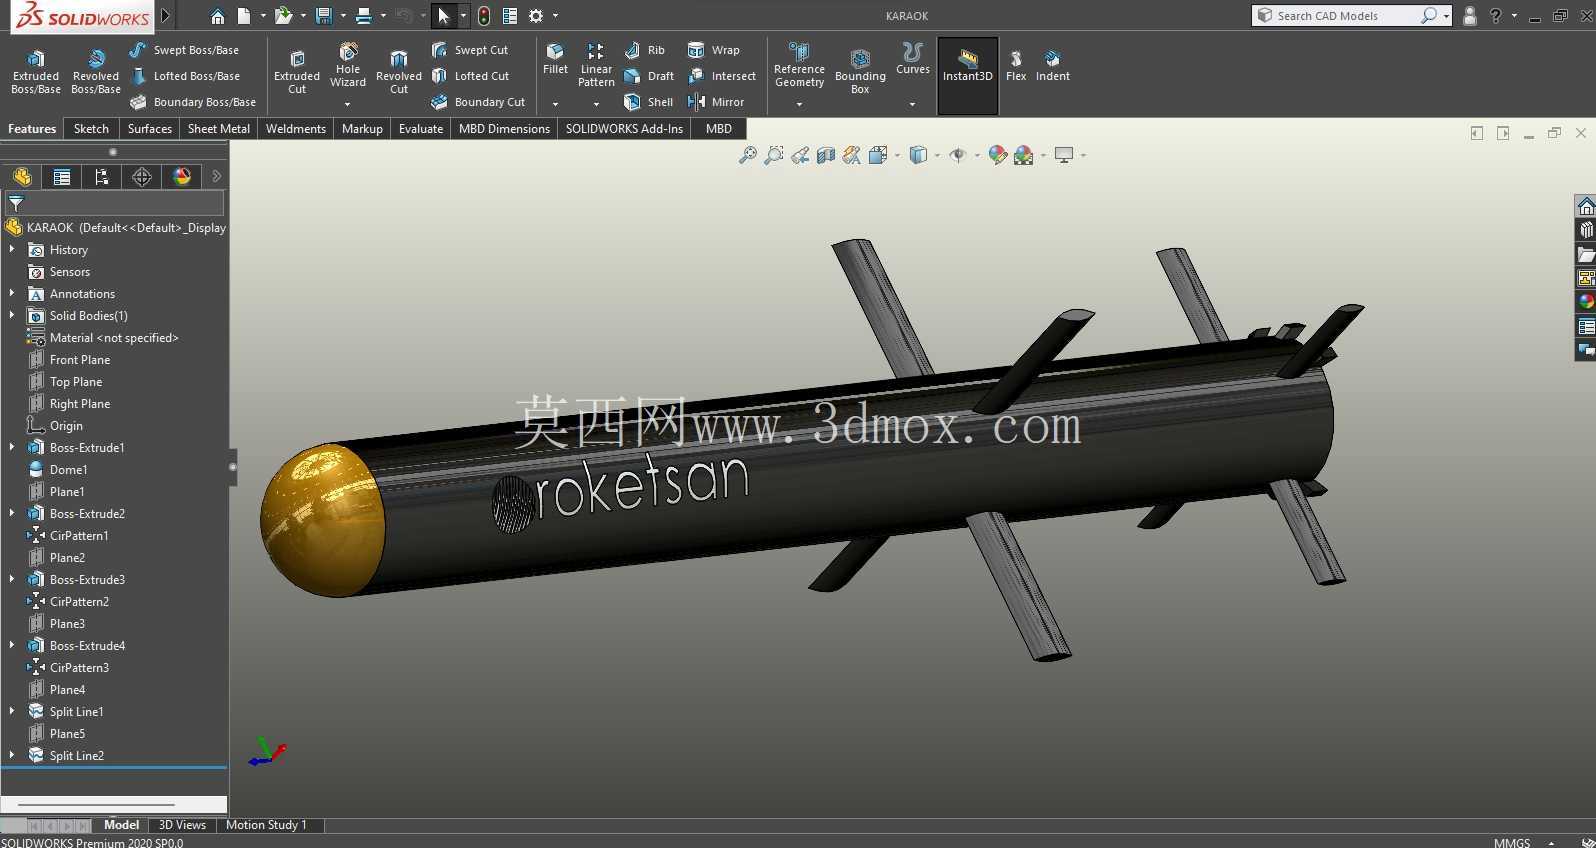Switch to the Surfaces tab

[x=150, y=129]
